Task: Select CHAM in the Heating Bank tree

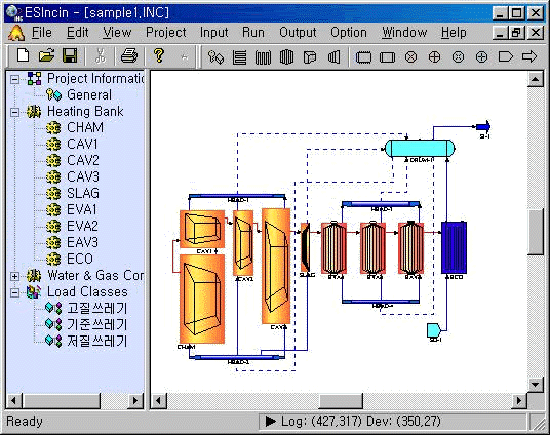Action: point(85,127)
